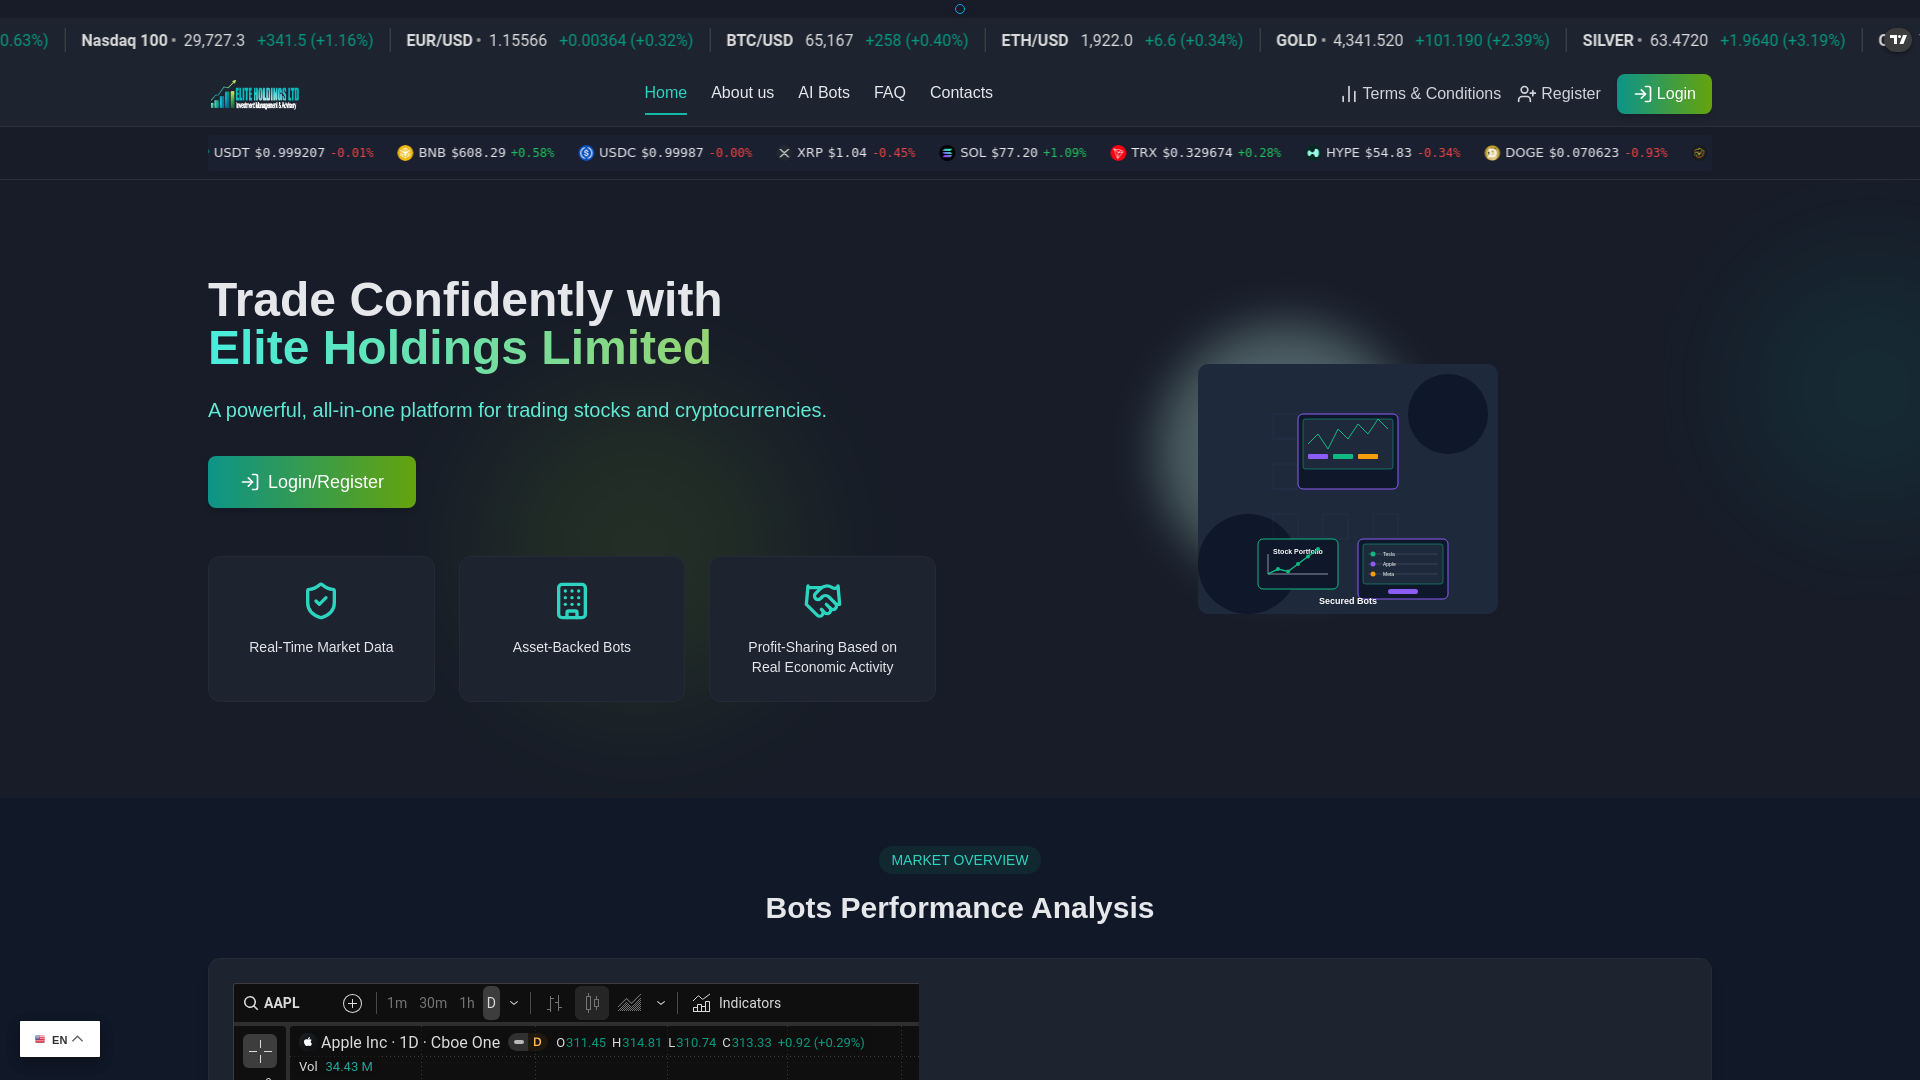Open the FAQ page
This screenshot has height=1080, width=1920.
[x=890, y=93]
